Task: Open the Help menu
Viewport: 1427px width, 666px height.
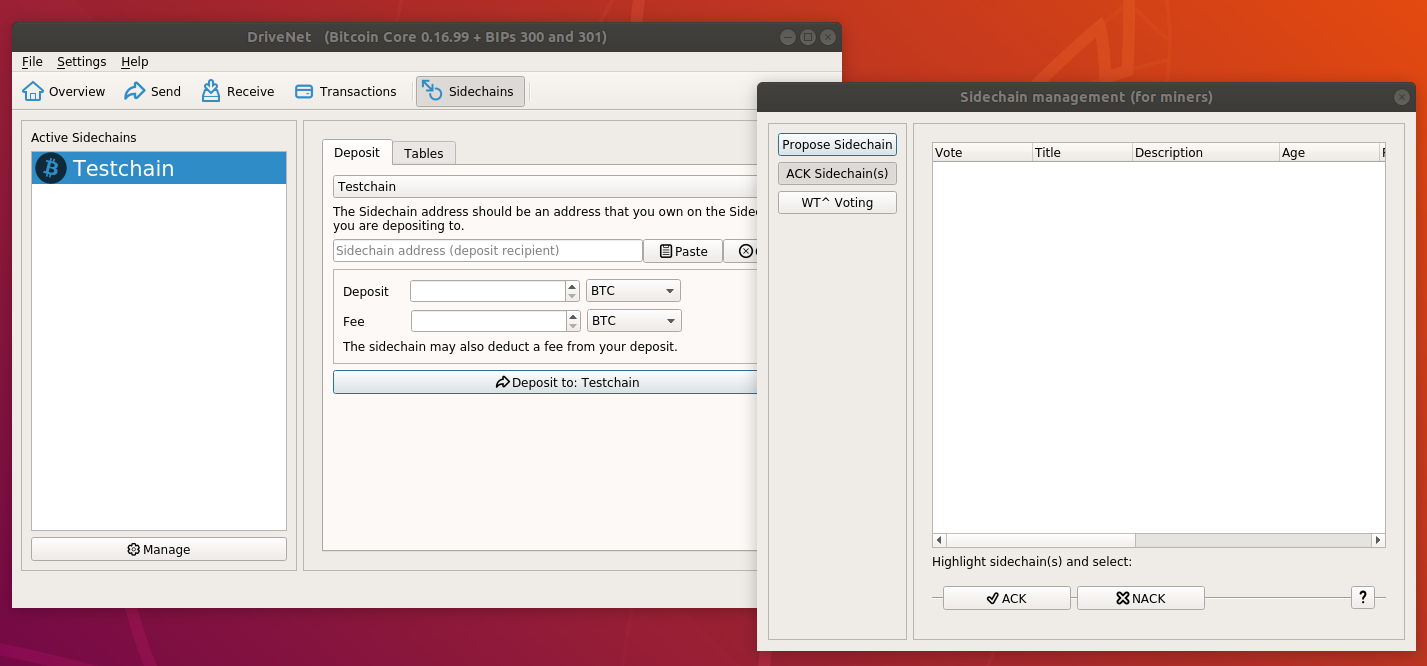Action: pyautogui.click(x=135, y=61)
